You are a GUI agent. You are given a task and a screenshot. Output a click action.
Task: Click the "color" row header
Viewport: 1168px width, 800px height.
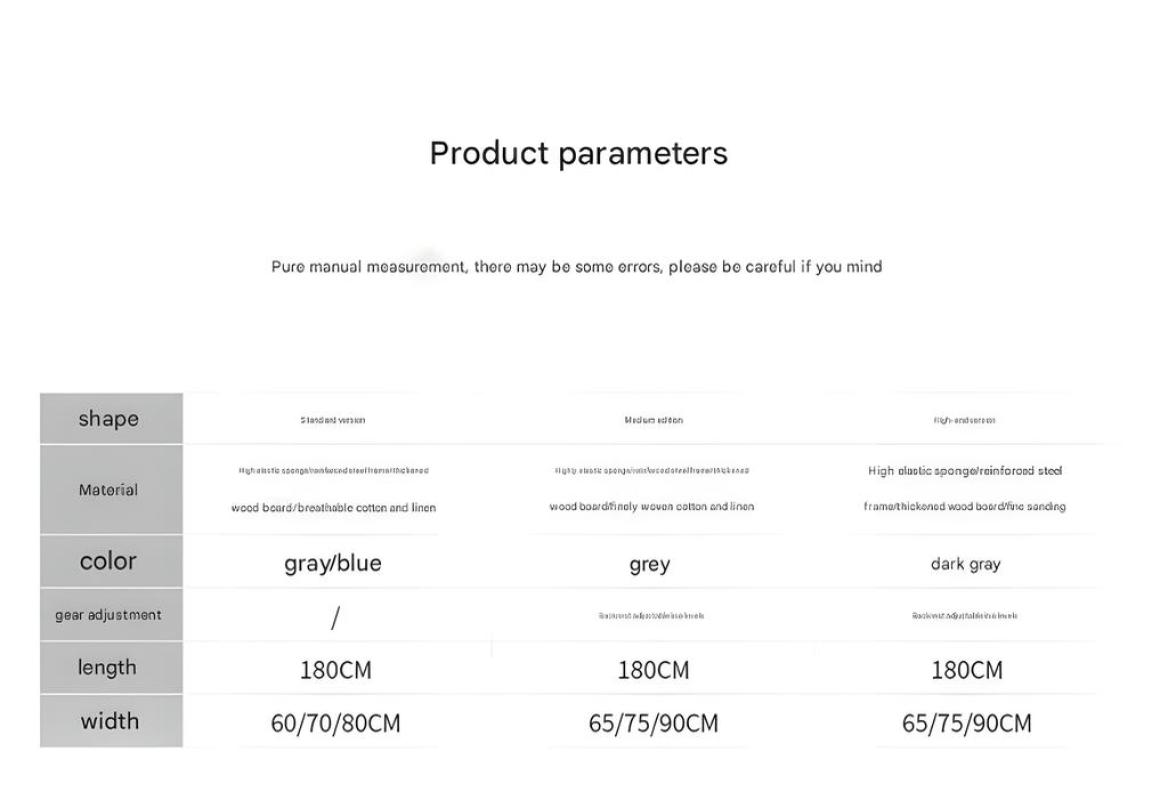pyautogui.click(x=108, y=561)
